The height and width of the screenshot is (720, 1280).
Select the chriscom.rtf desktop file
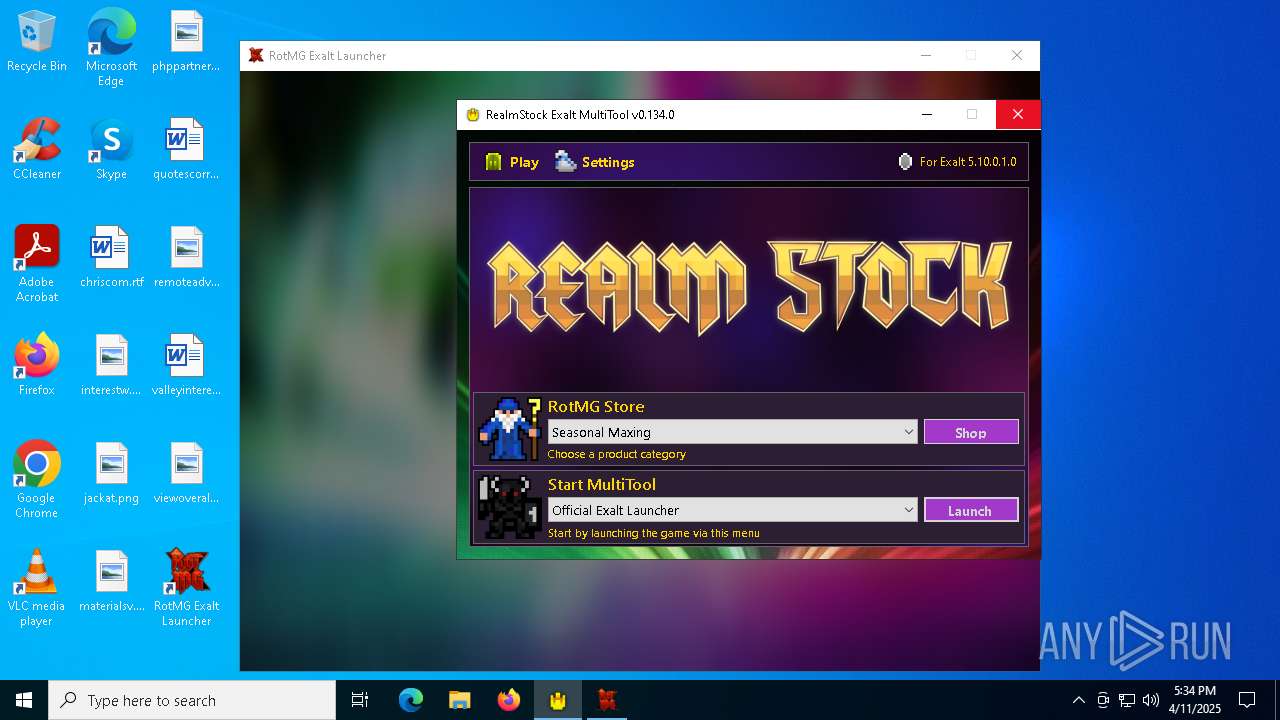111,258
